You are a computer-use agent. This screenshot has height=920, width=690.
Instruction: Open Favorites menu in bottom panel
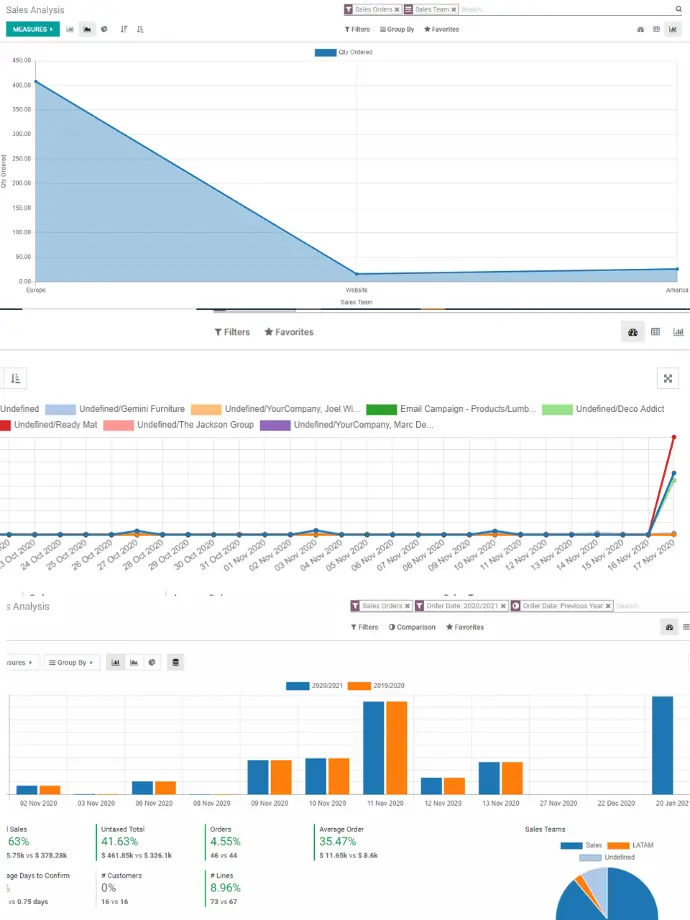point(465,627)
